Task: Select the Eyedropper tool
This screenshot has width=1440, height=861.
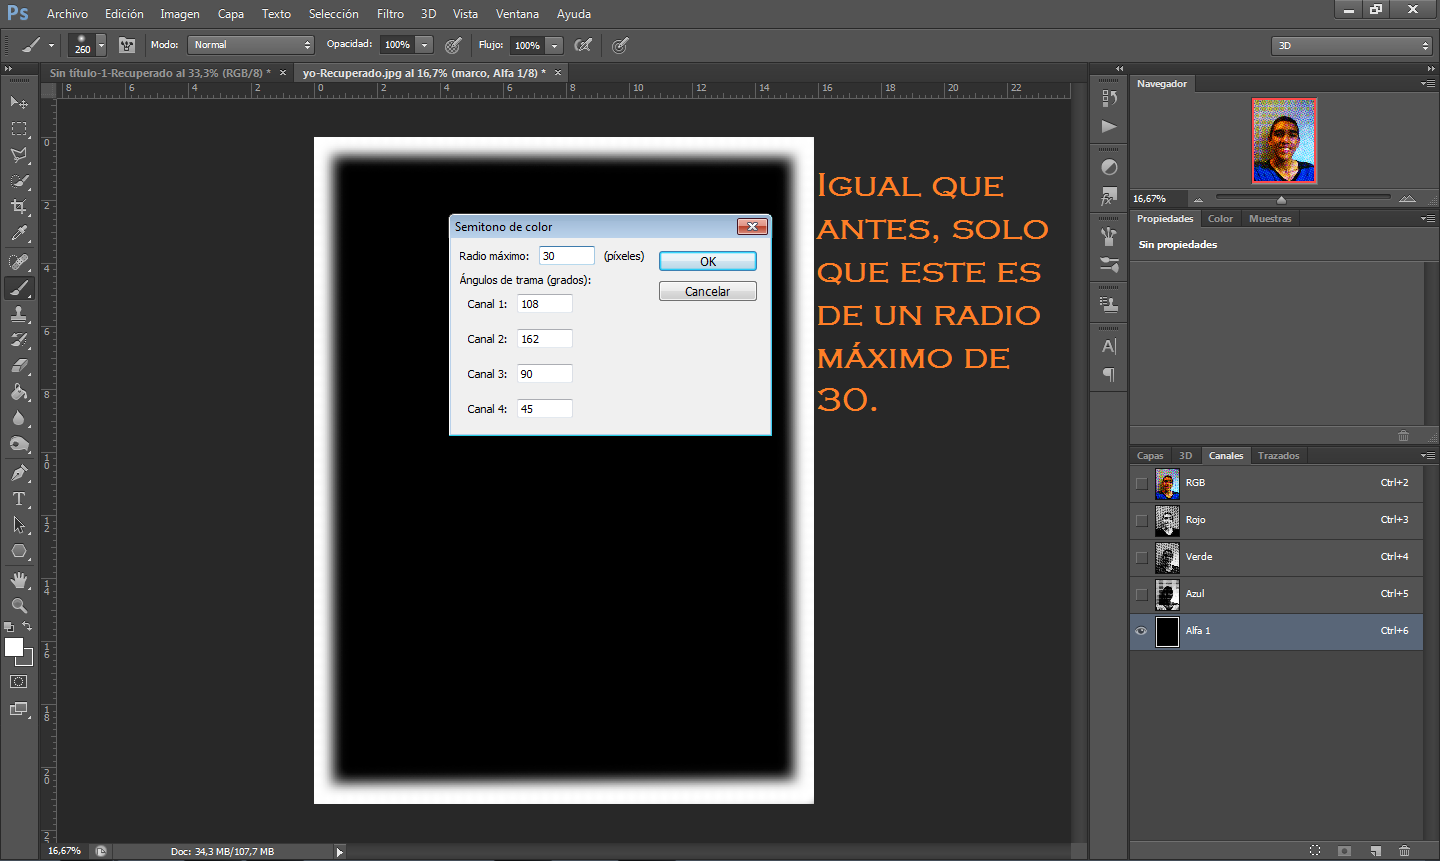Action: point(19,233)
